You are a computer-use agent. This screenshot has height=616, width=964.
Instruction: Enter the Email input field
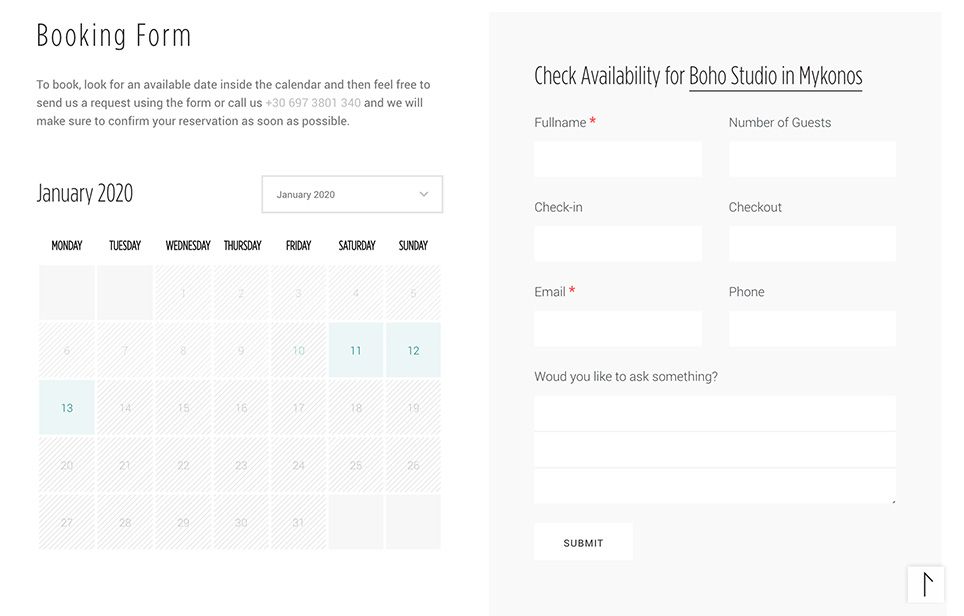pyautogui.click(x=617, y=329)
